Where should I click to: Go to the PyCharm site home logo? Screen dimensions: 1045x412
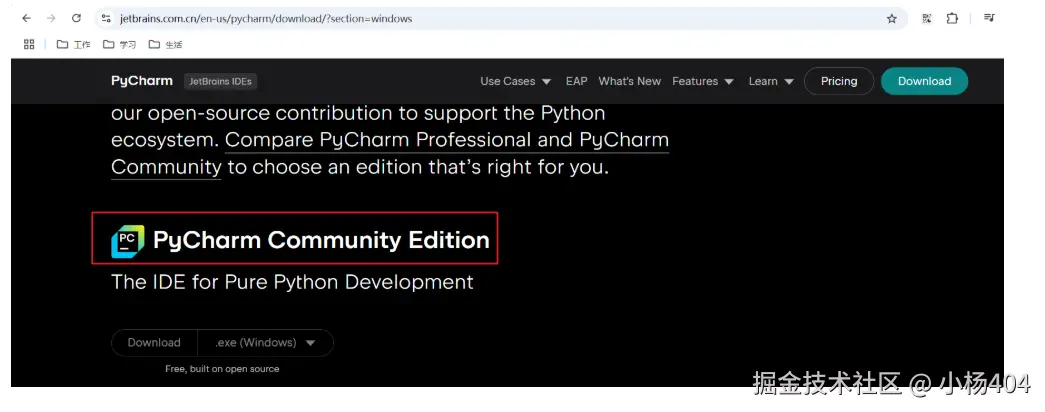click(x=141, y=81)
